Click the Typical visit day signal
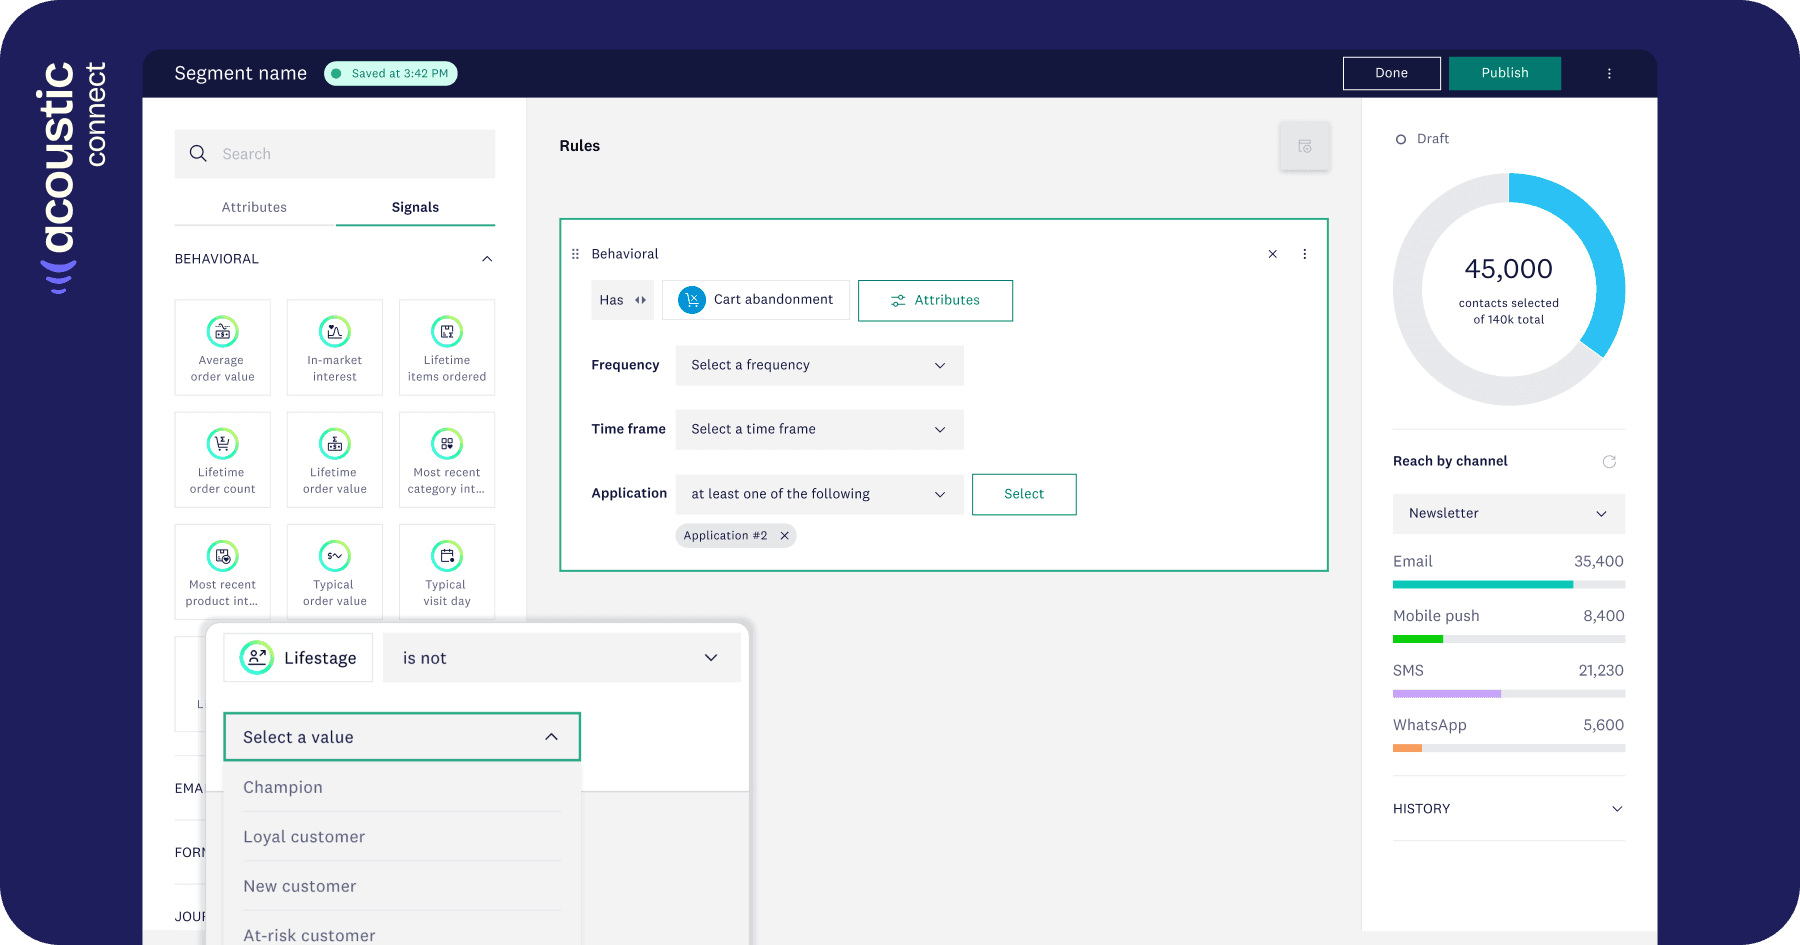Image resolution: width=1800 pixels, height=945 pixels. 446,571
